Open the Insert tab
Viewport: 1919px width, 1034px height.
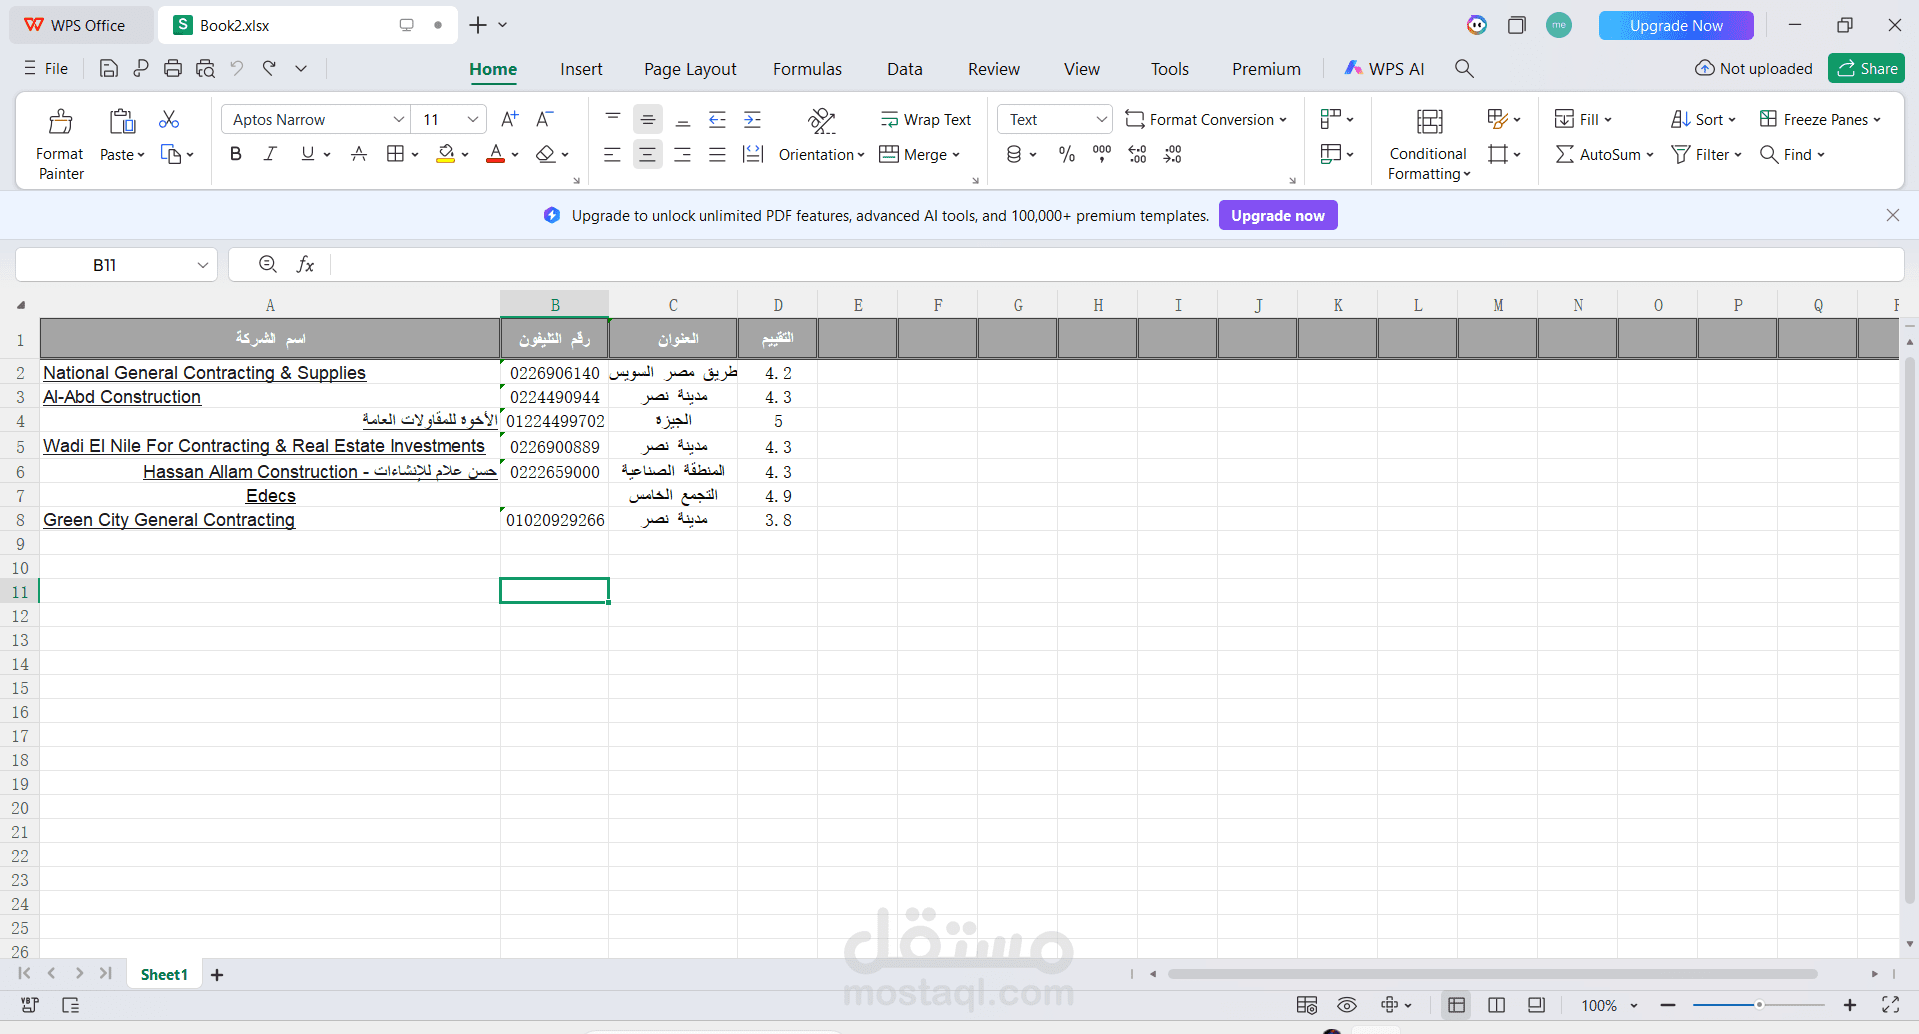pos(581,69)
